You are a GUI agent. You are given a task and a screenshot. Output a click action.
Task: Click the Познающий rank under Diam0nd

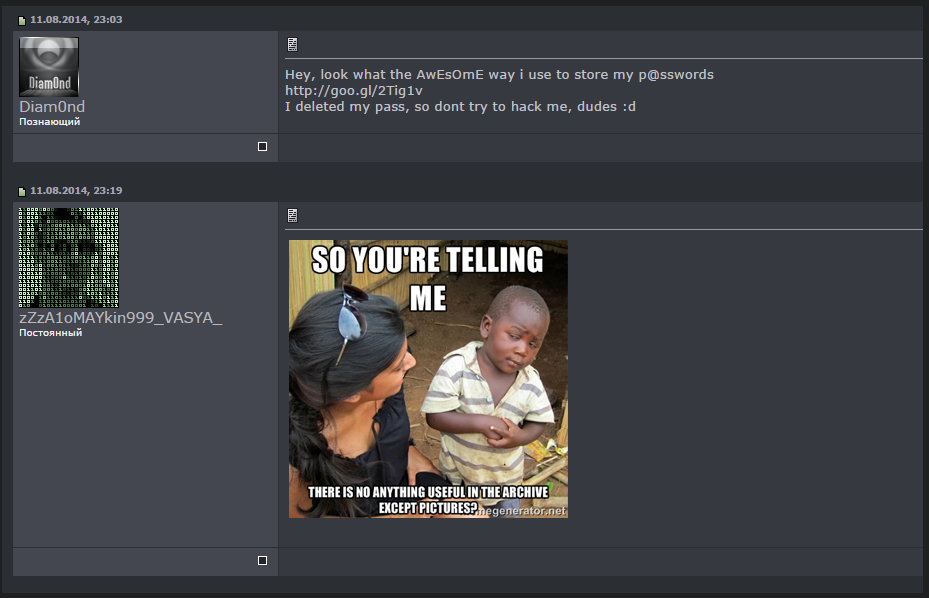click(x=50, y=121)
